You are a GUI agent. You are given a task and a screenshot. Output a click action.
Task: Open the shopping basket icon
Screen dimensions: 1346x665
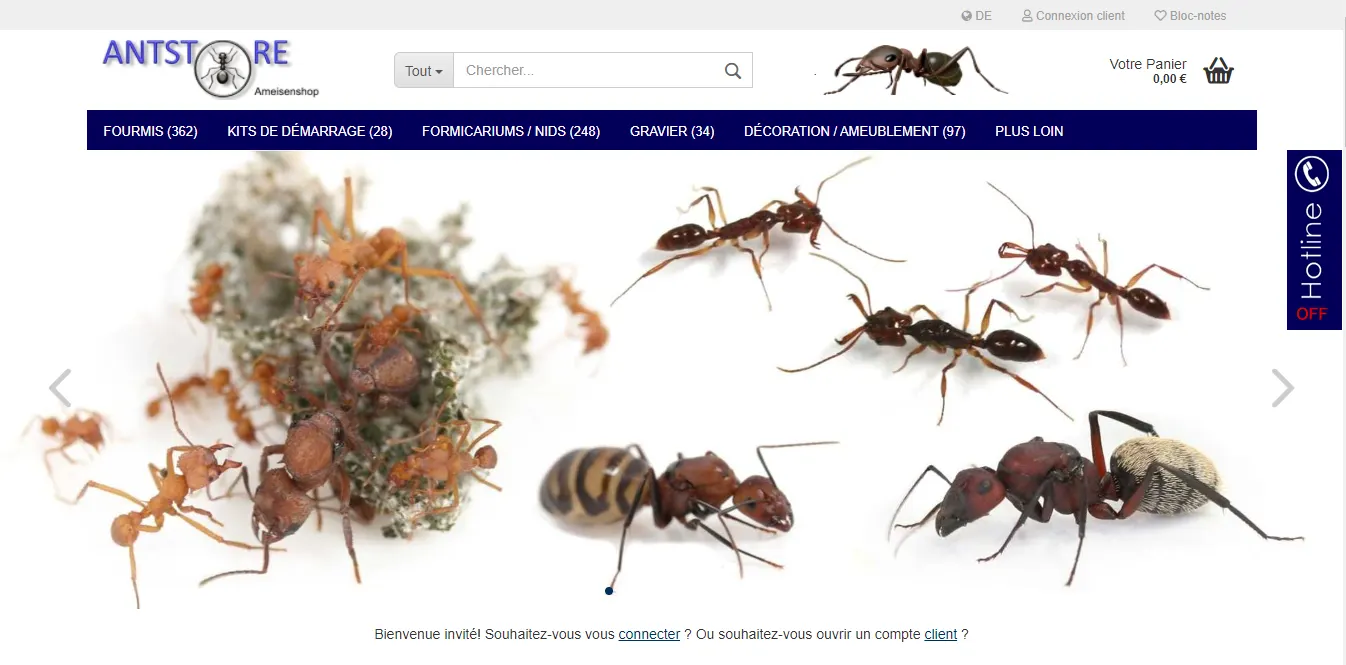point(1218,71)
